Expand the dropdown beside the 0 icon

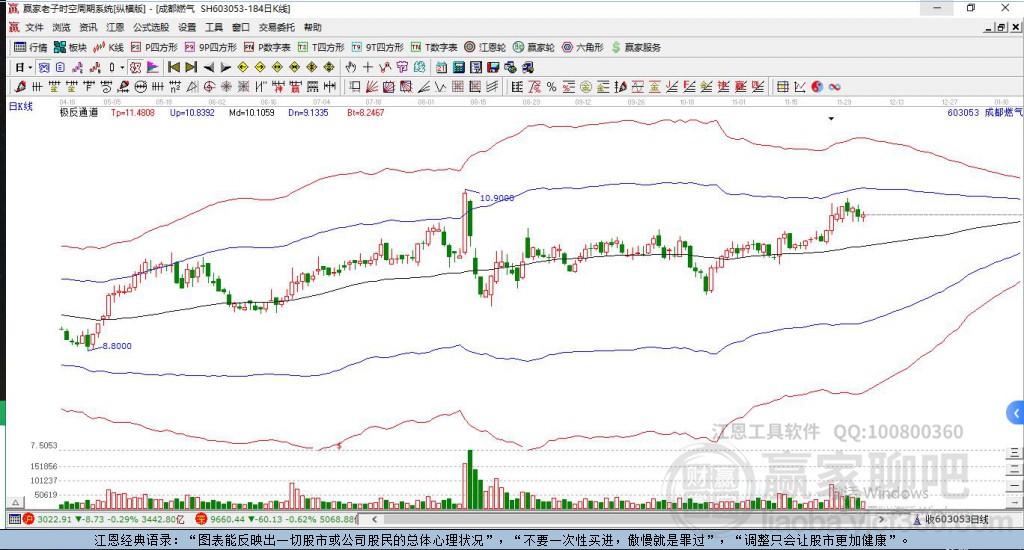pyautogui.click(x=124, y=67)
